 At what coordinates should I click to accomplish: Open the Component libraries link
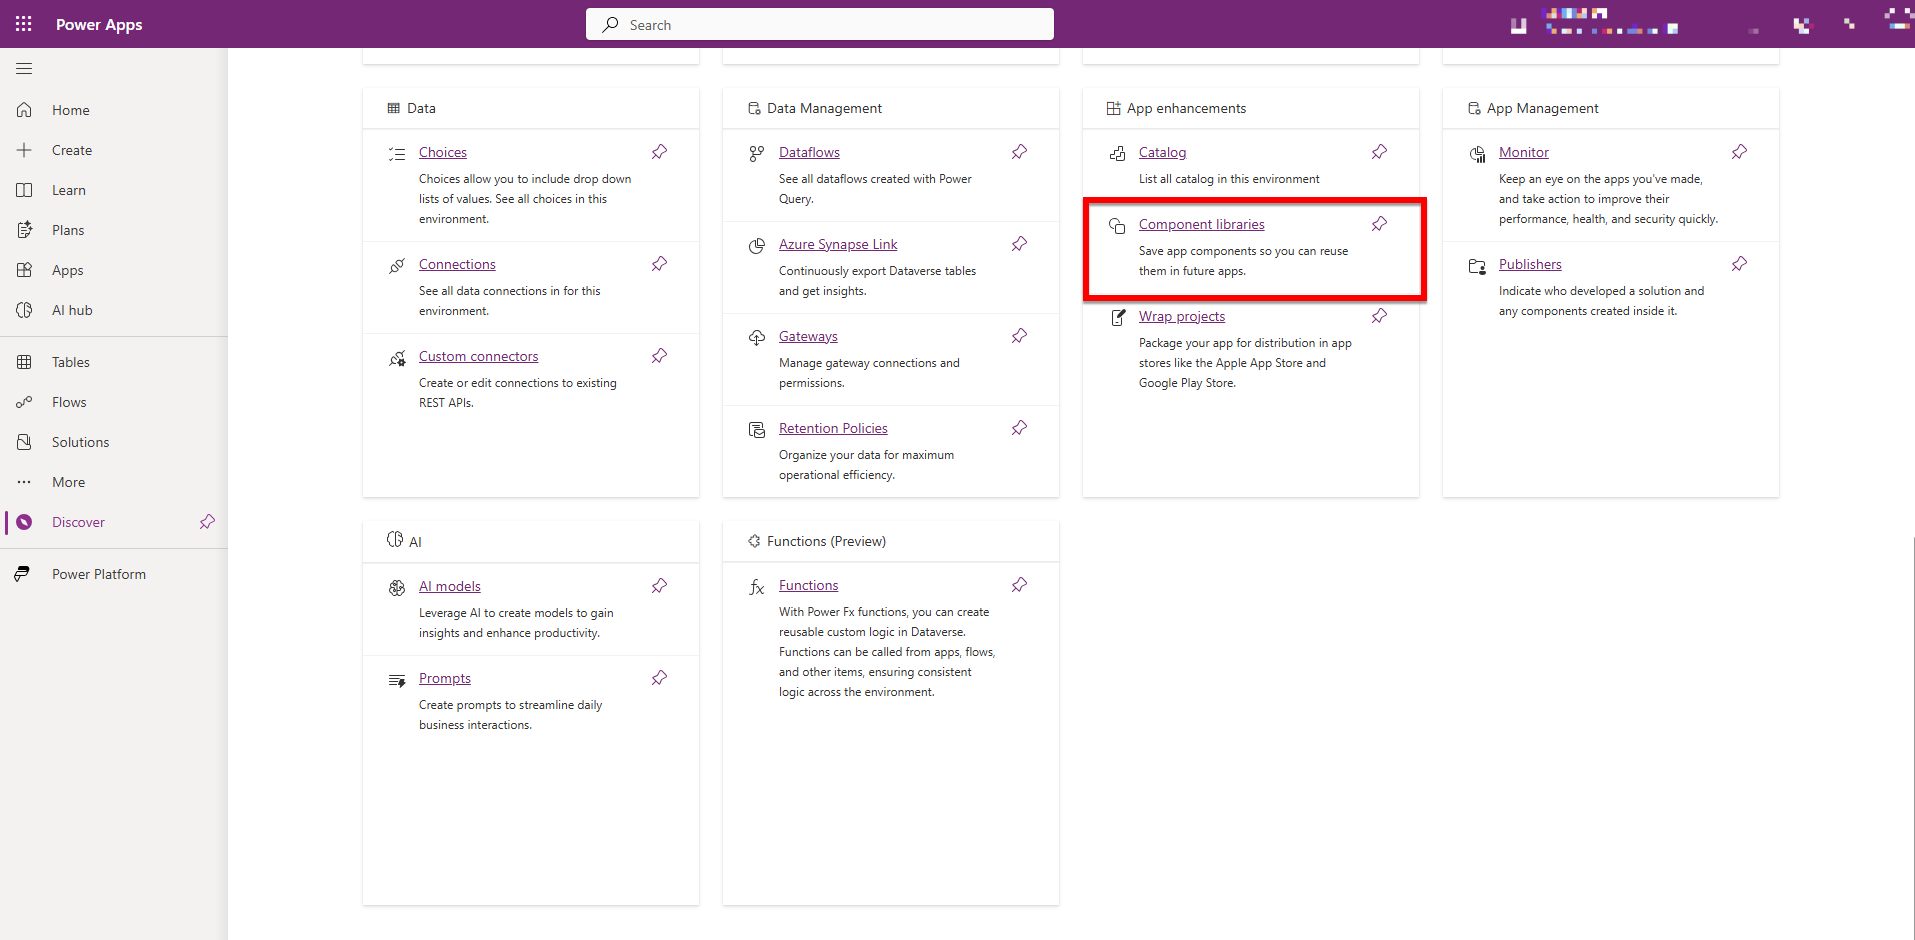click(x=1201, y=224)
